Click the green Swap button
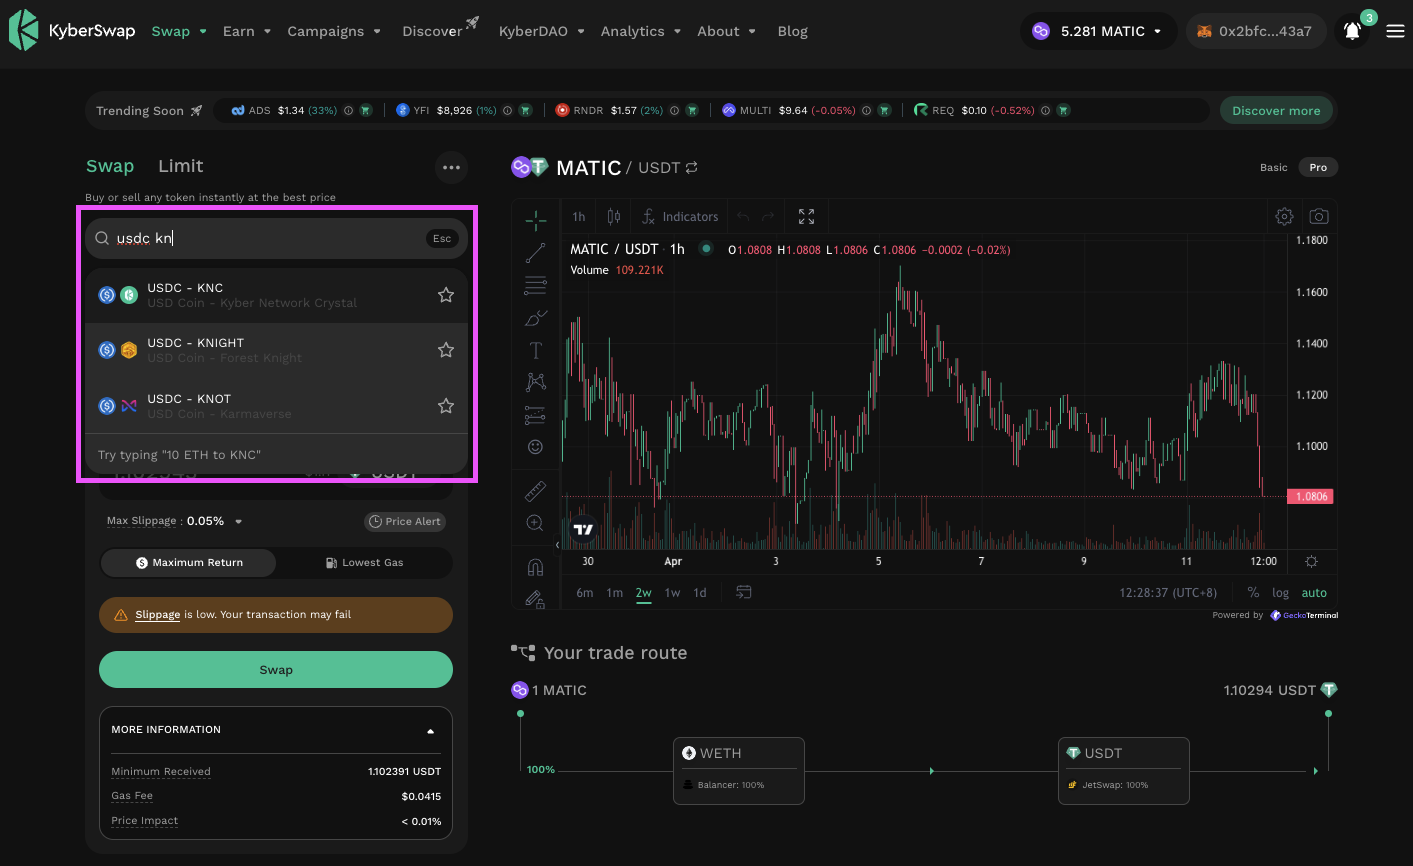 (276, 670)
